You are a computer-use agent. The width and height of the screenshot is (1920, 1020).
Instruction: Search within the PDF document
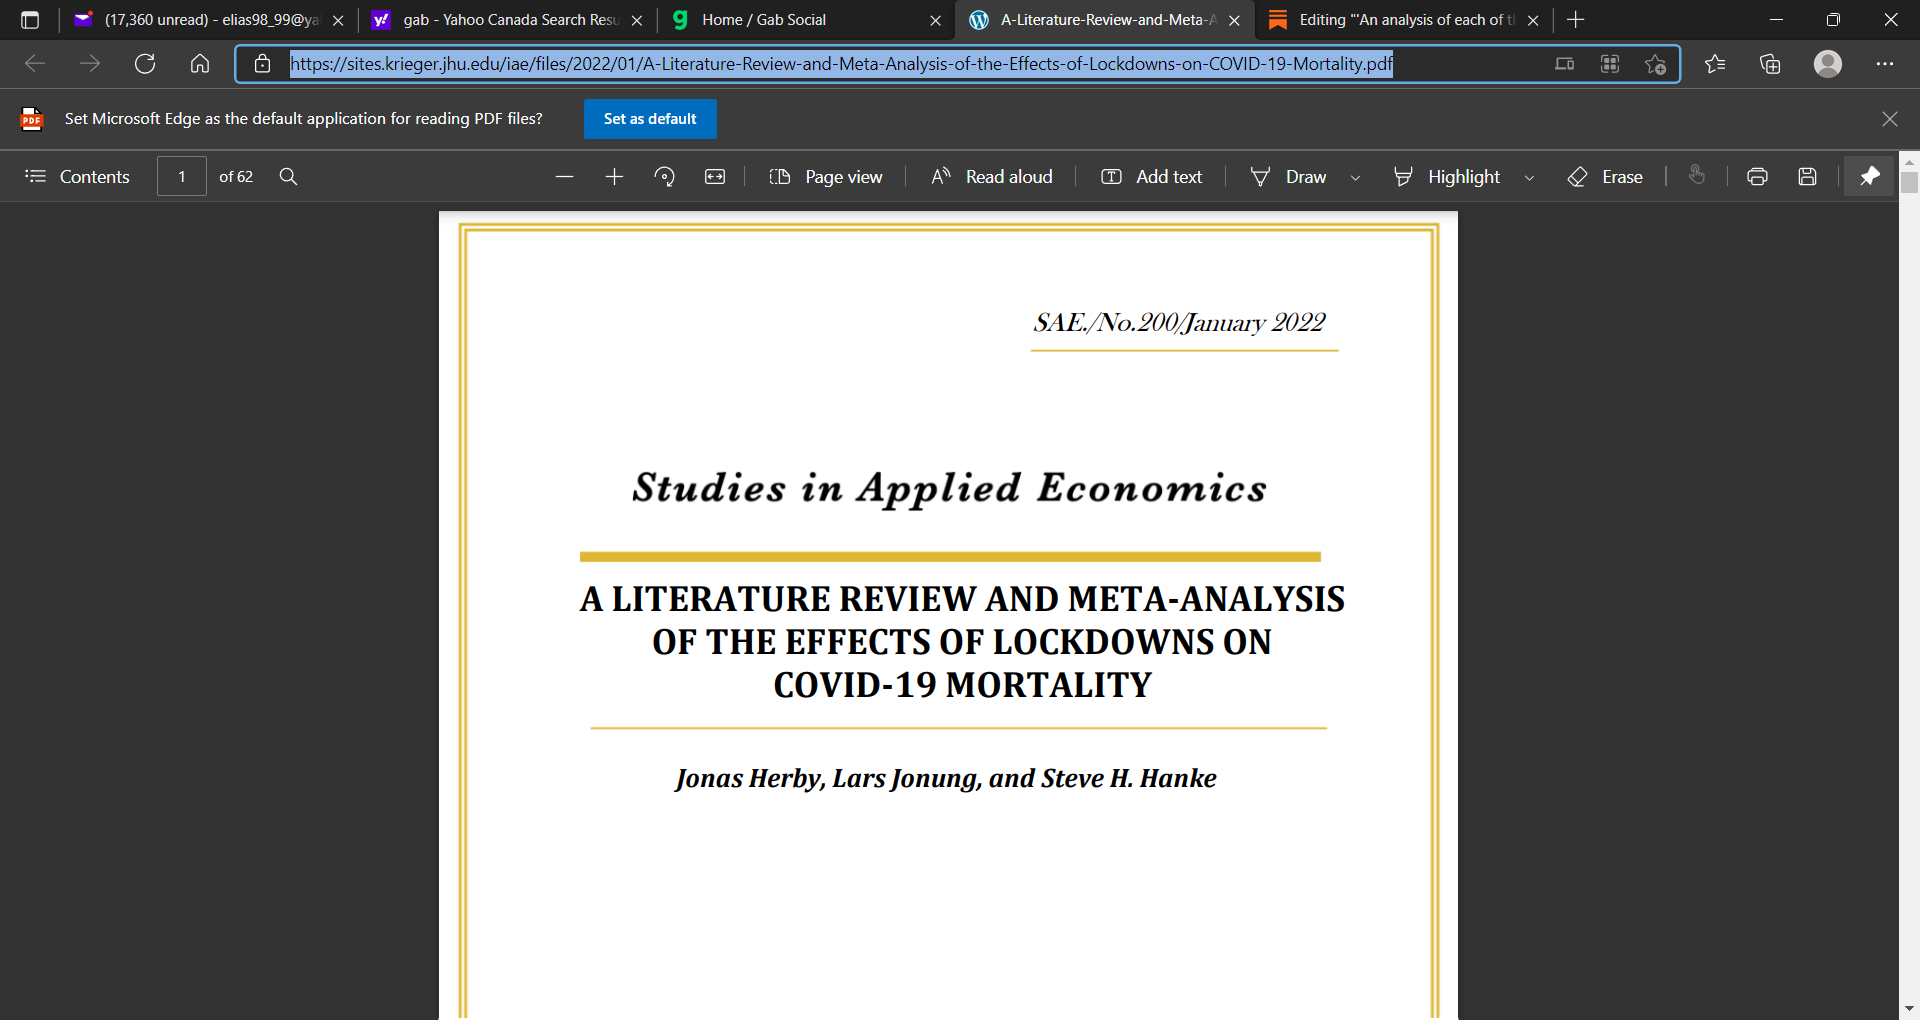point(288,177)
